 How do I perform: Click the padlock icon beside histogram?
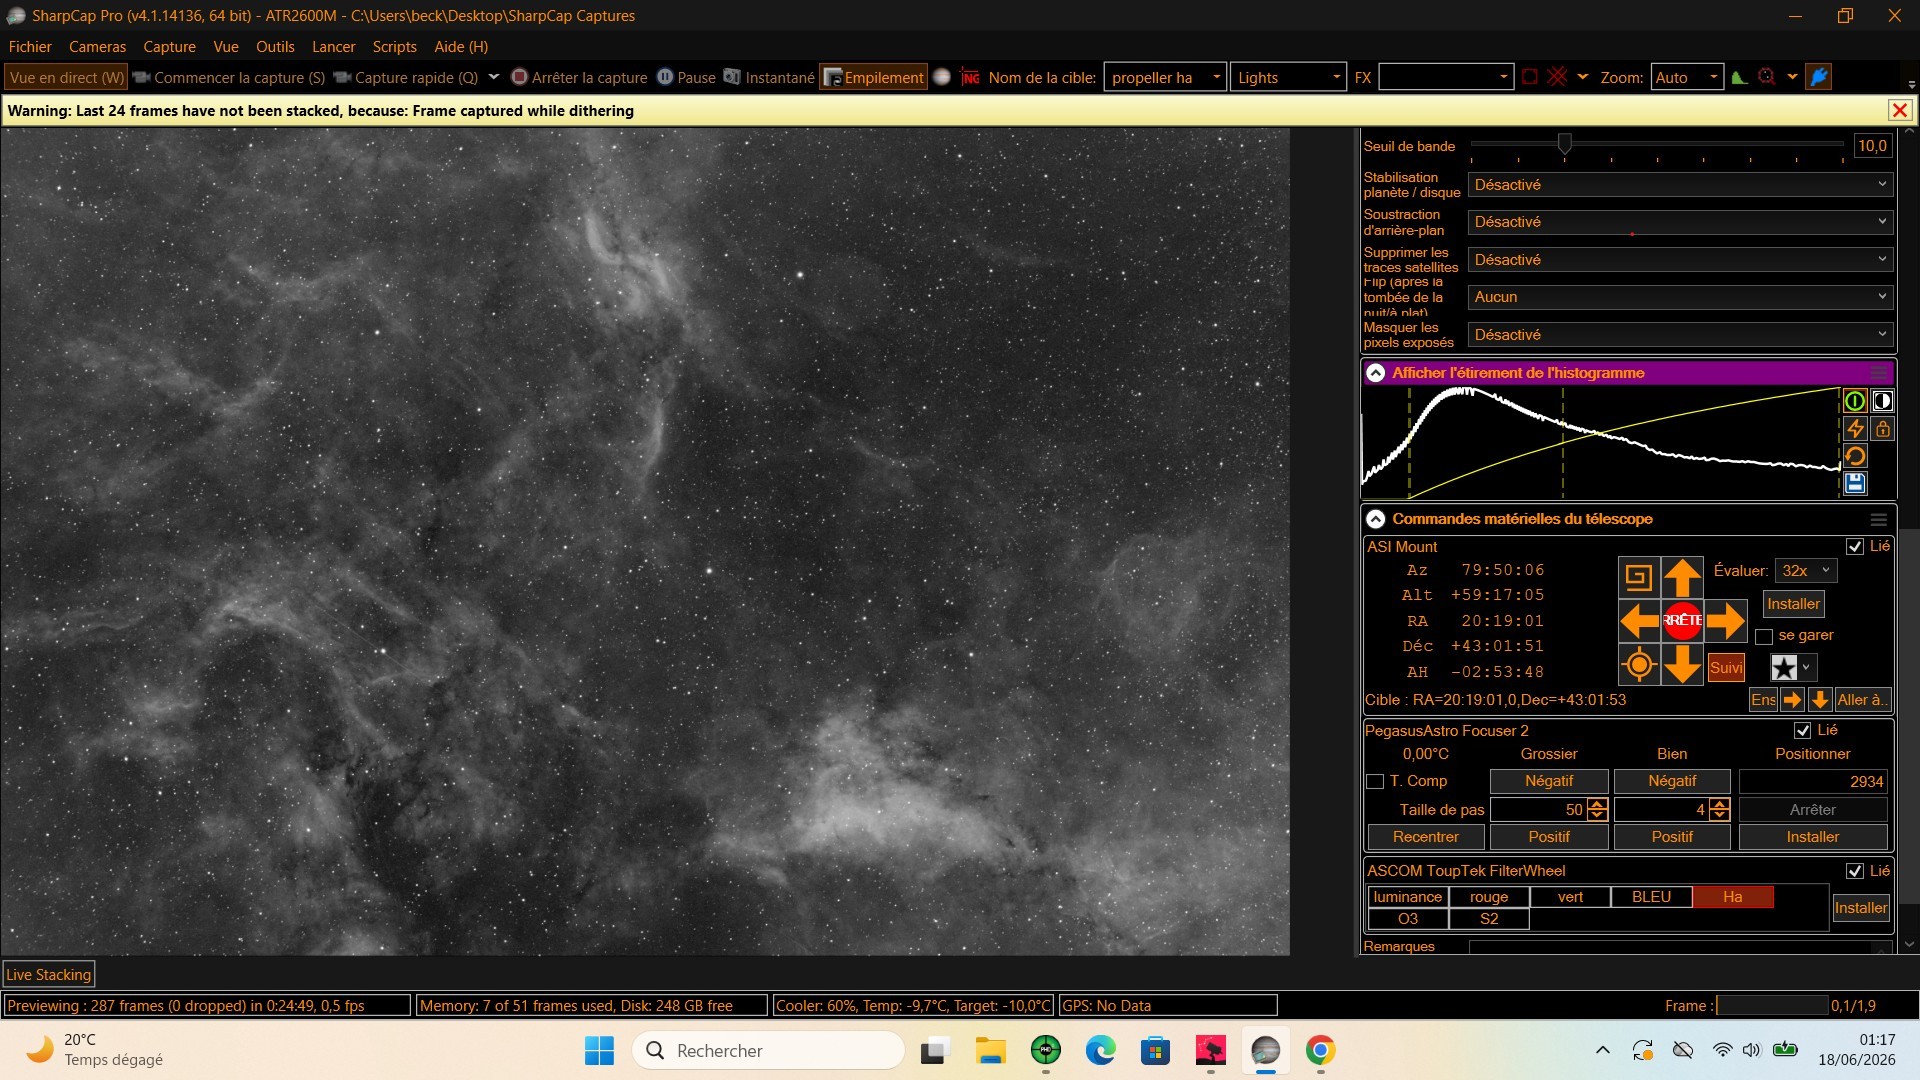[x=1883, y=429]
